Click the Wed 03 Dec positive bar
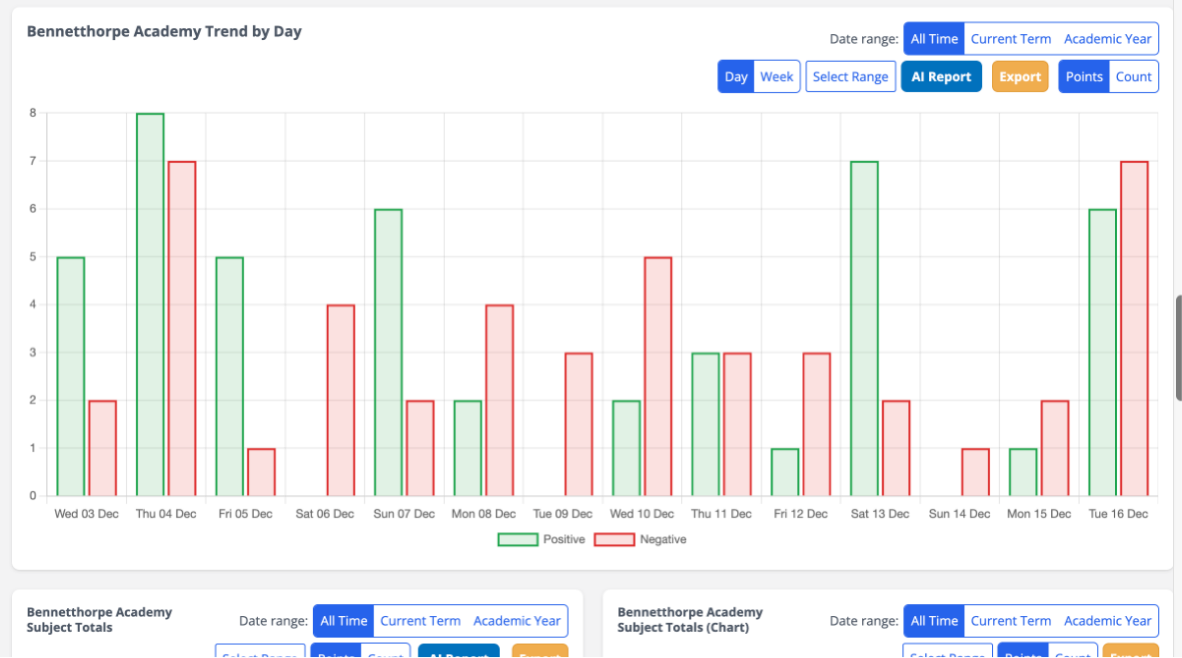The width and height of the screenshot is (1182, 658). (x=71, y=377)
